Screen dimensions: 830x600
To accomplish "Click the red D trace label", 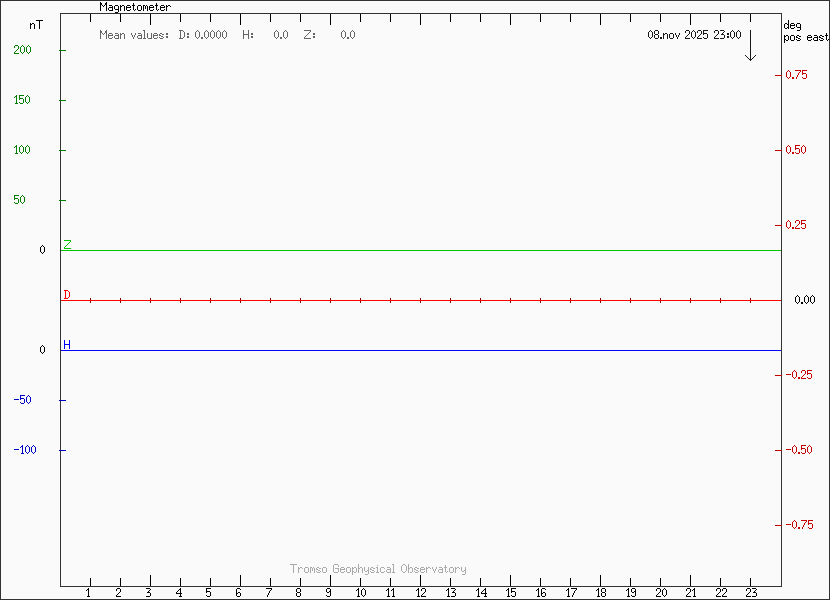I will pos(67,295).
